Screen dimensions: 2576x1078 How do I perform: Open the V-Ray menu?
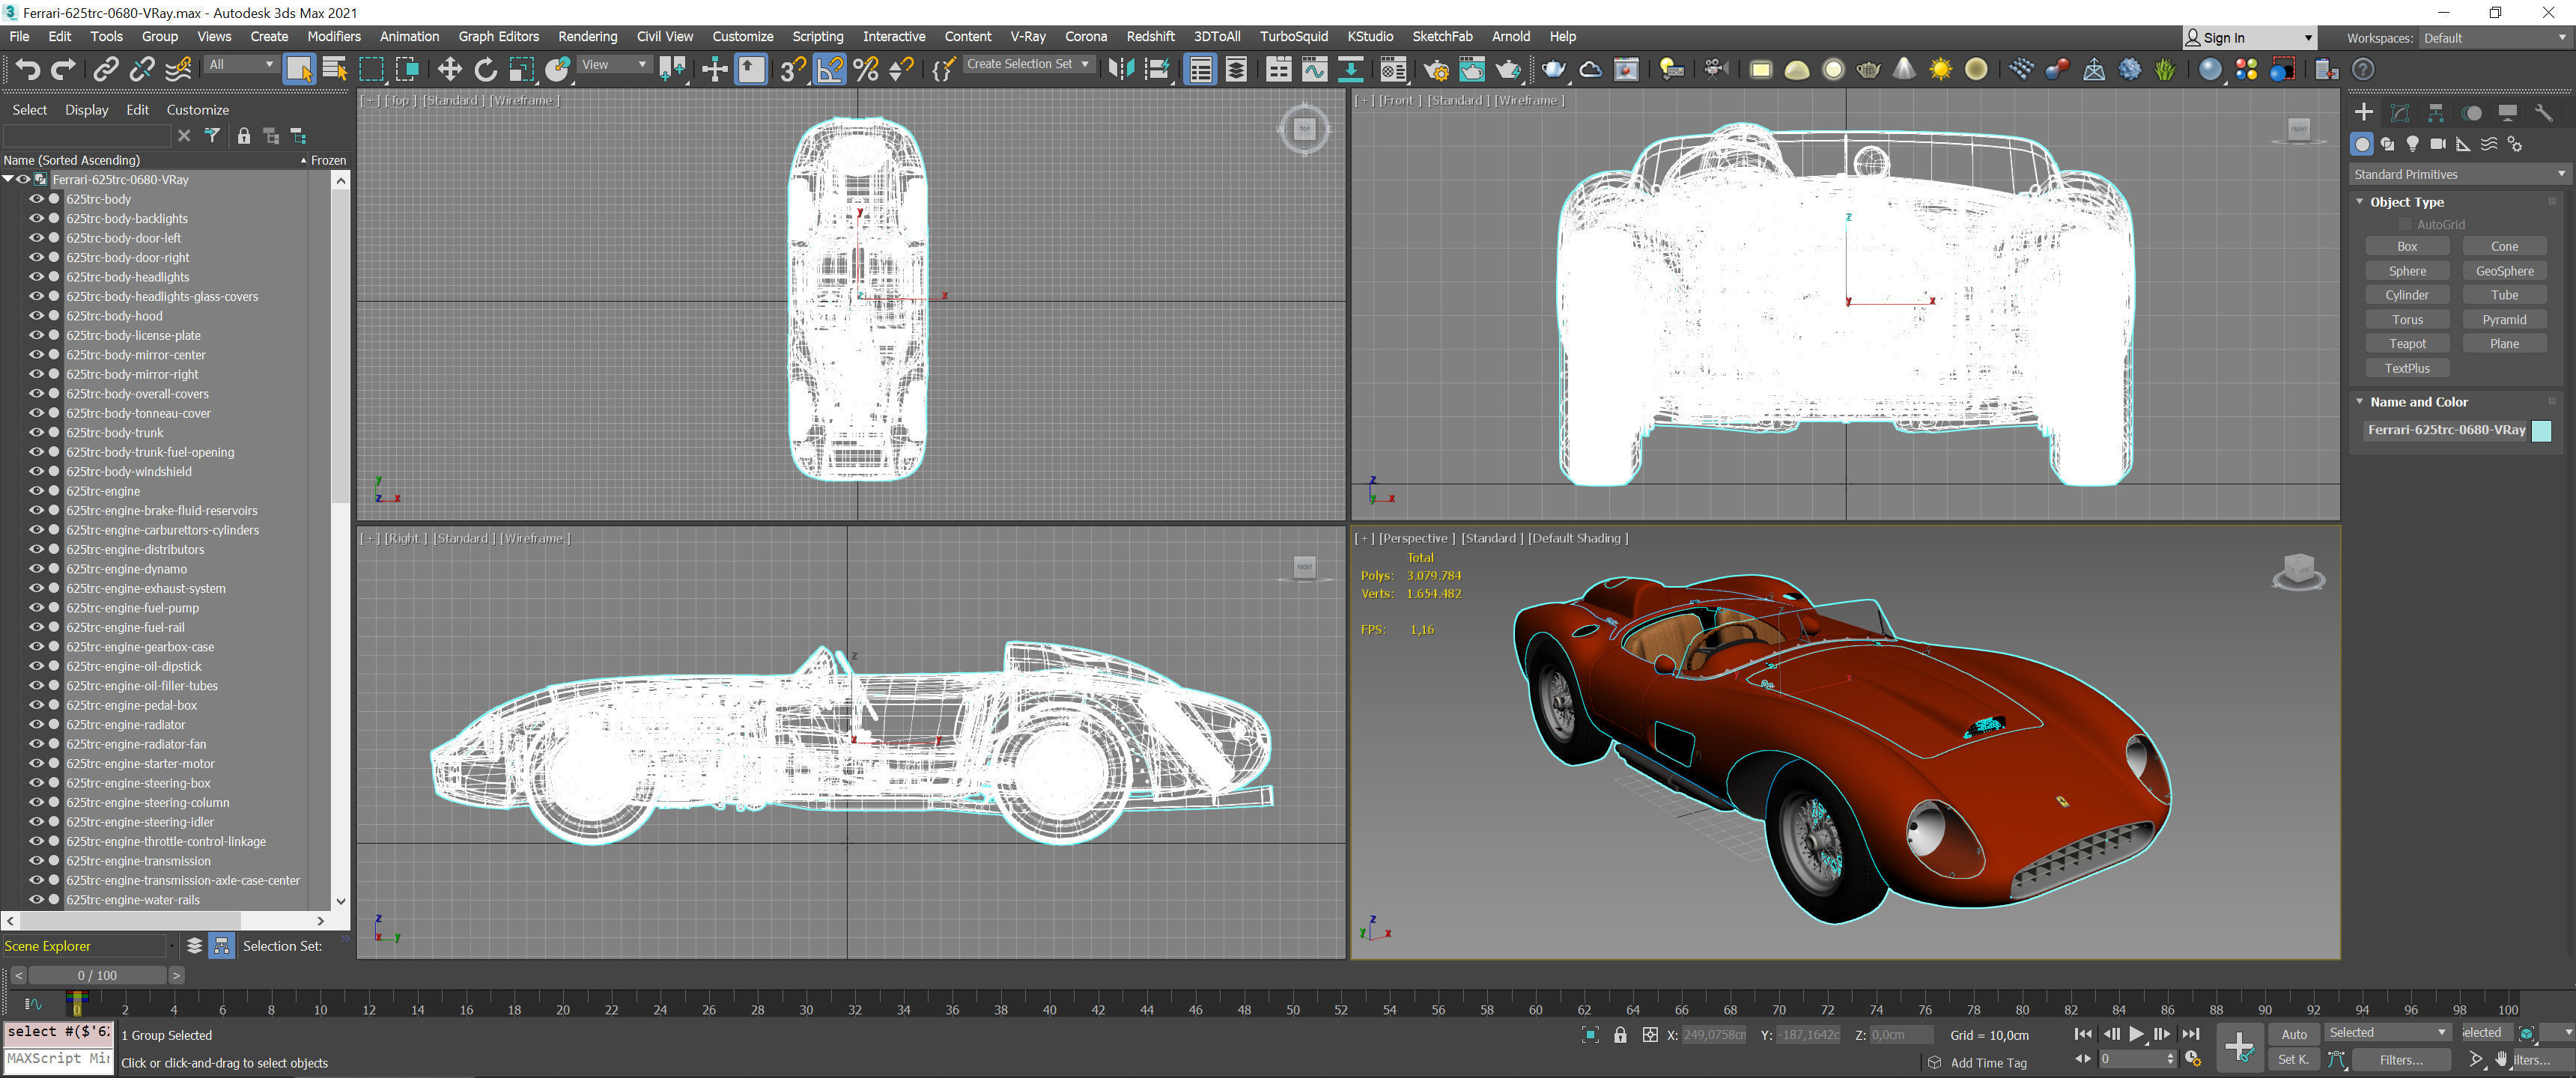[x=1027, y=36]
